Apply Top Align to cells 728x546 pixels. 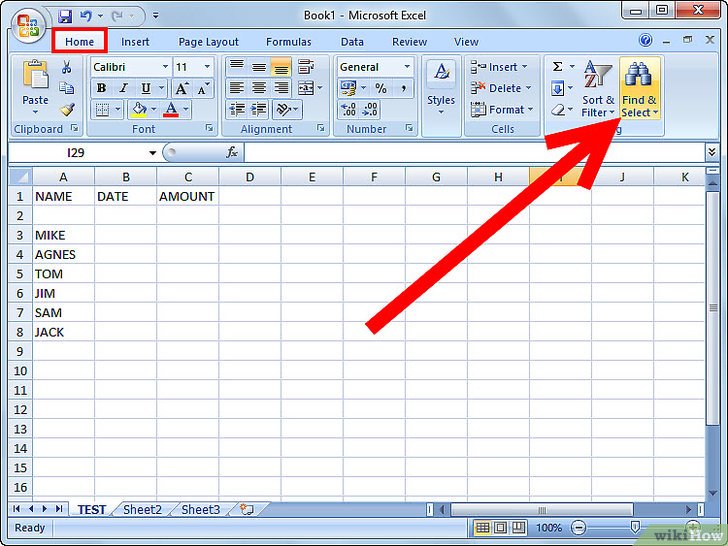pos(237,67)
